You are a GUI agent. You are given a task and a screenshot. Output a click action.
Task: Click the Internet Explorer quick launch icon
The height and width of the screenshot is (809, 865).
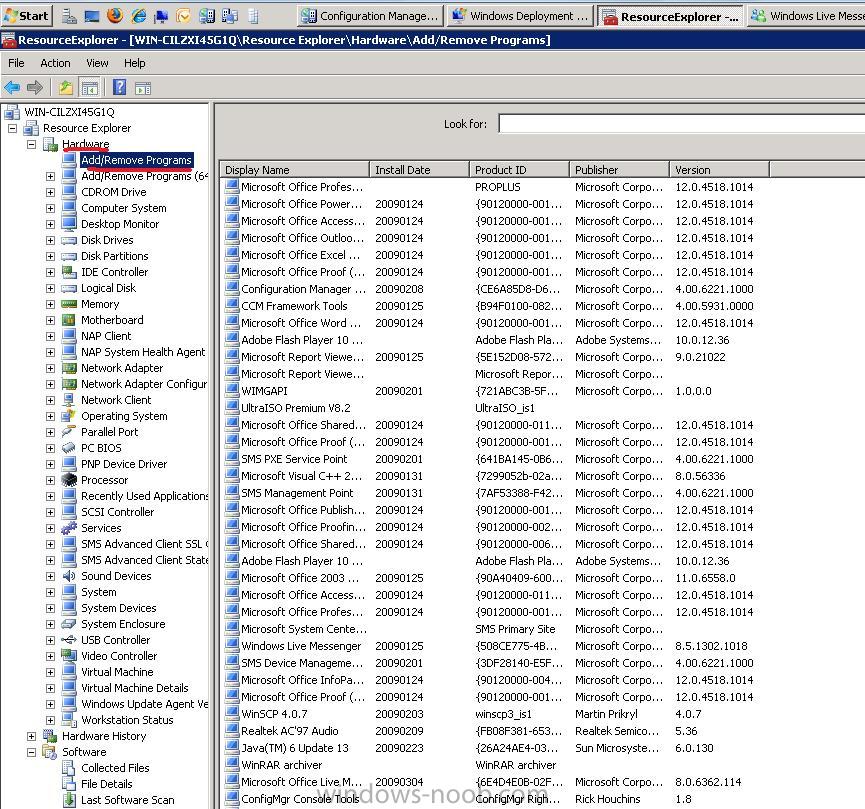click(x=138, y=15)
